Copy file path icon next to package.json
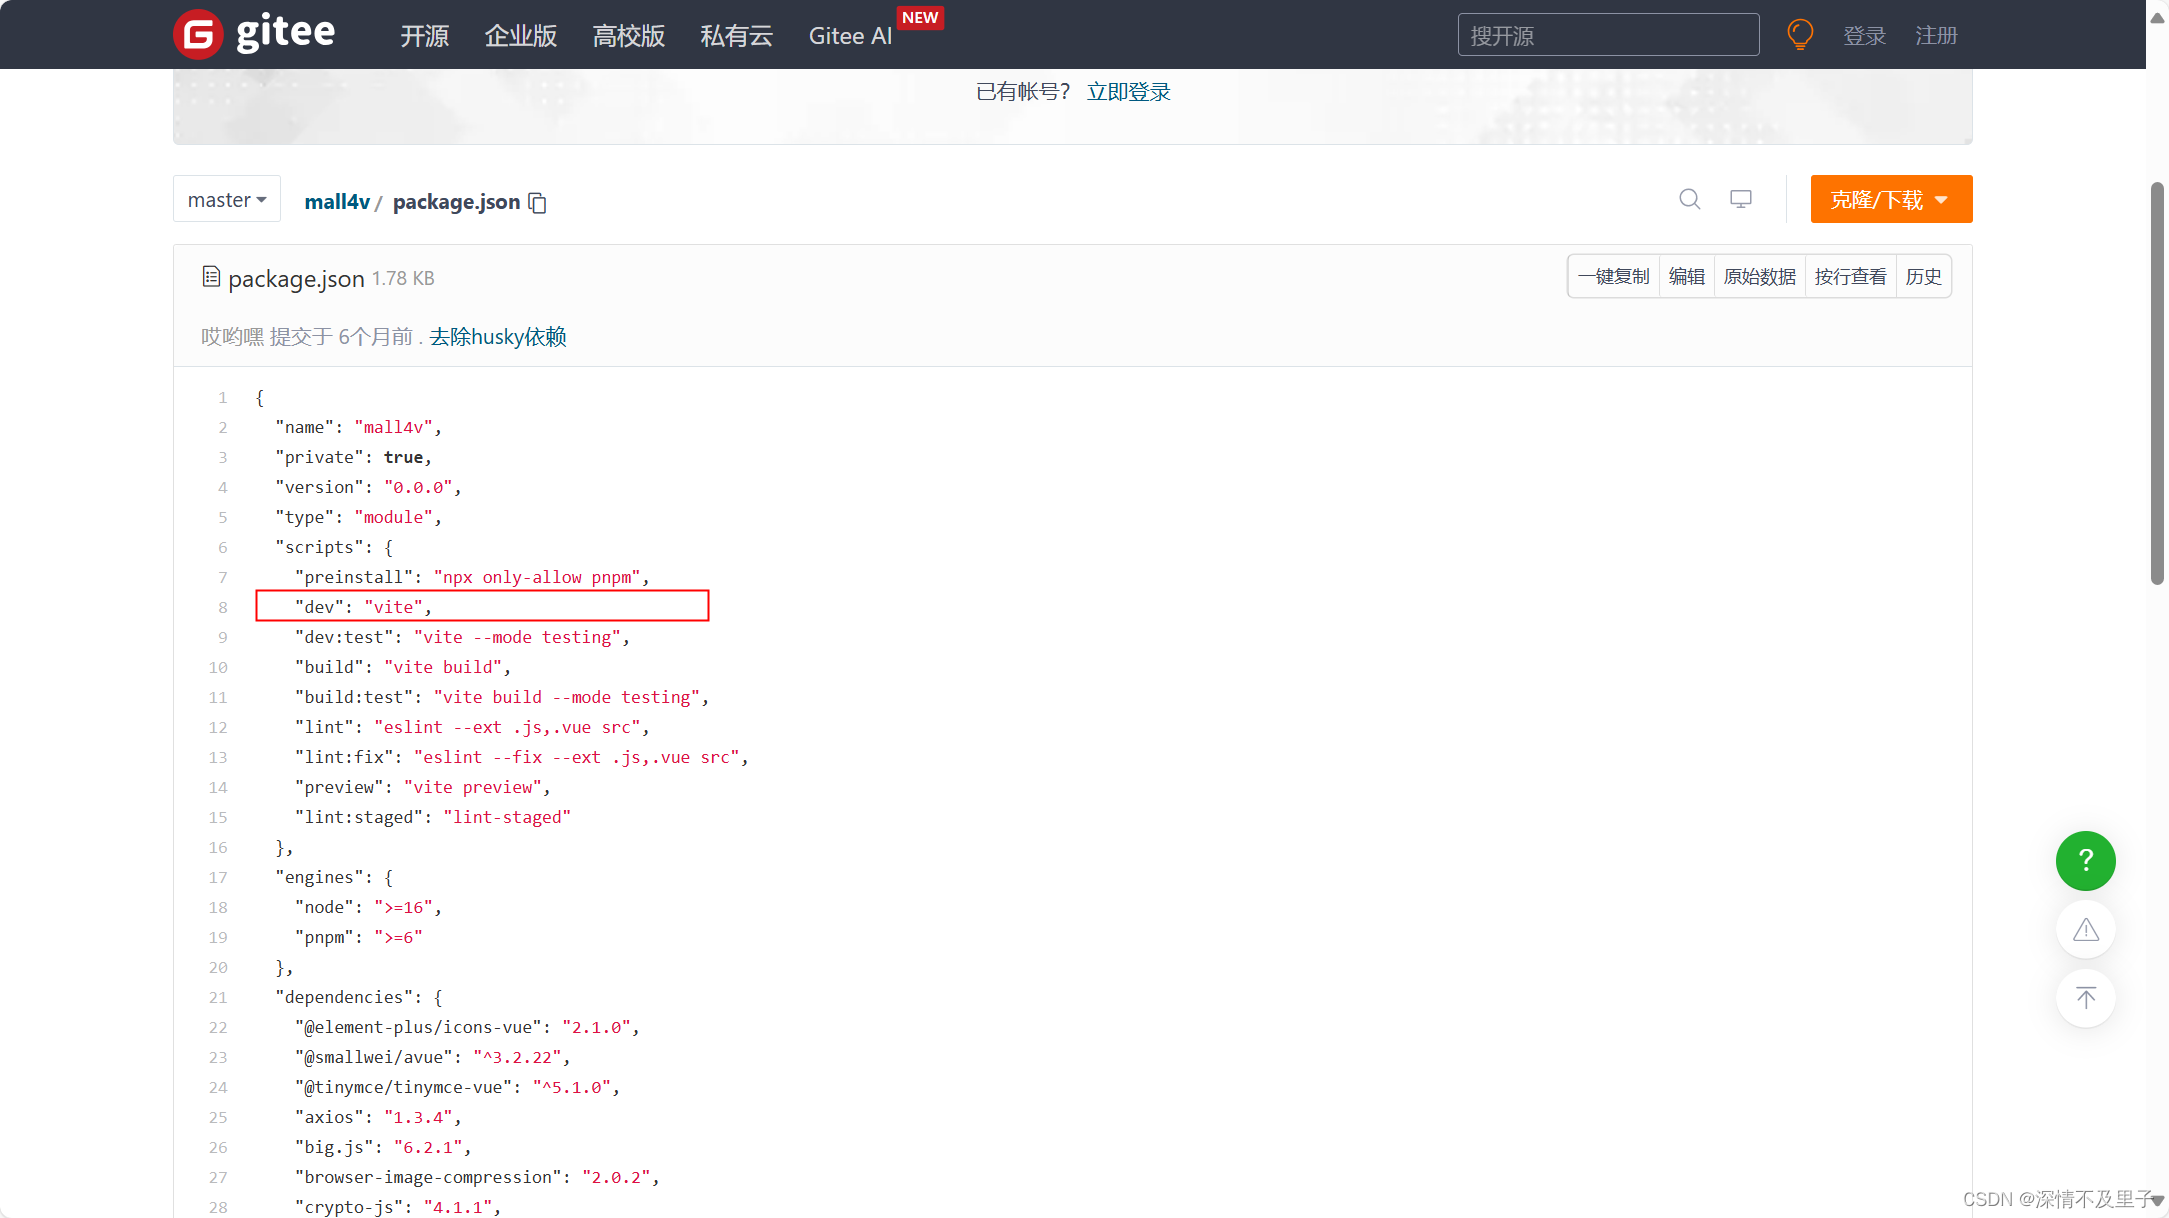 point(538,203)
